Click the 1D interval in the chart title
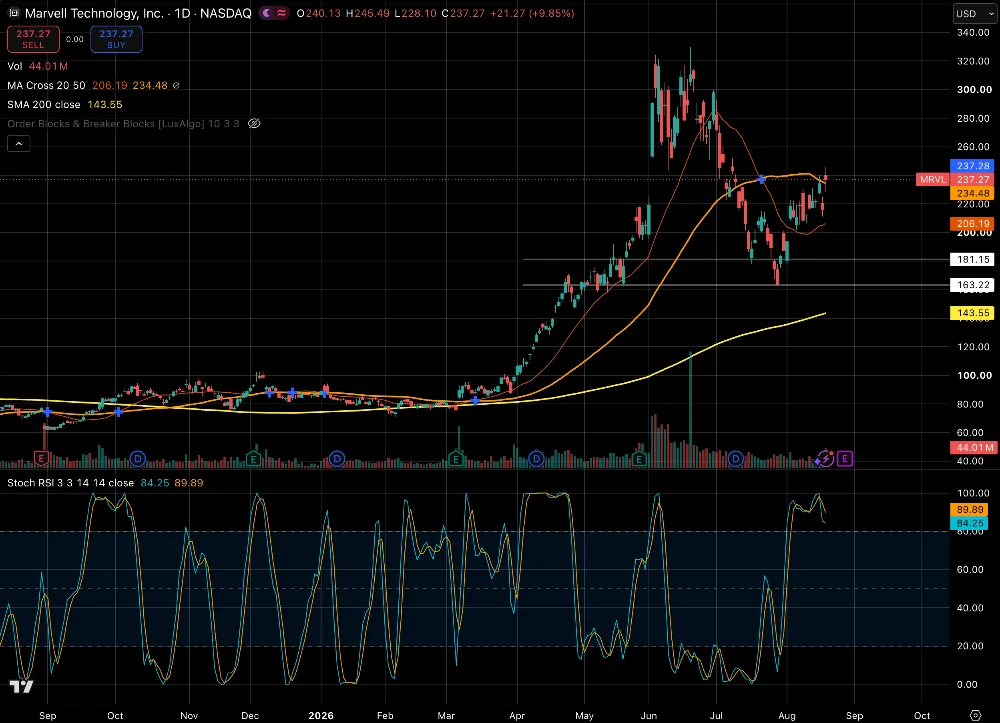Image resolution: width=1000 pixels, height=723 pixels. 182,13
